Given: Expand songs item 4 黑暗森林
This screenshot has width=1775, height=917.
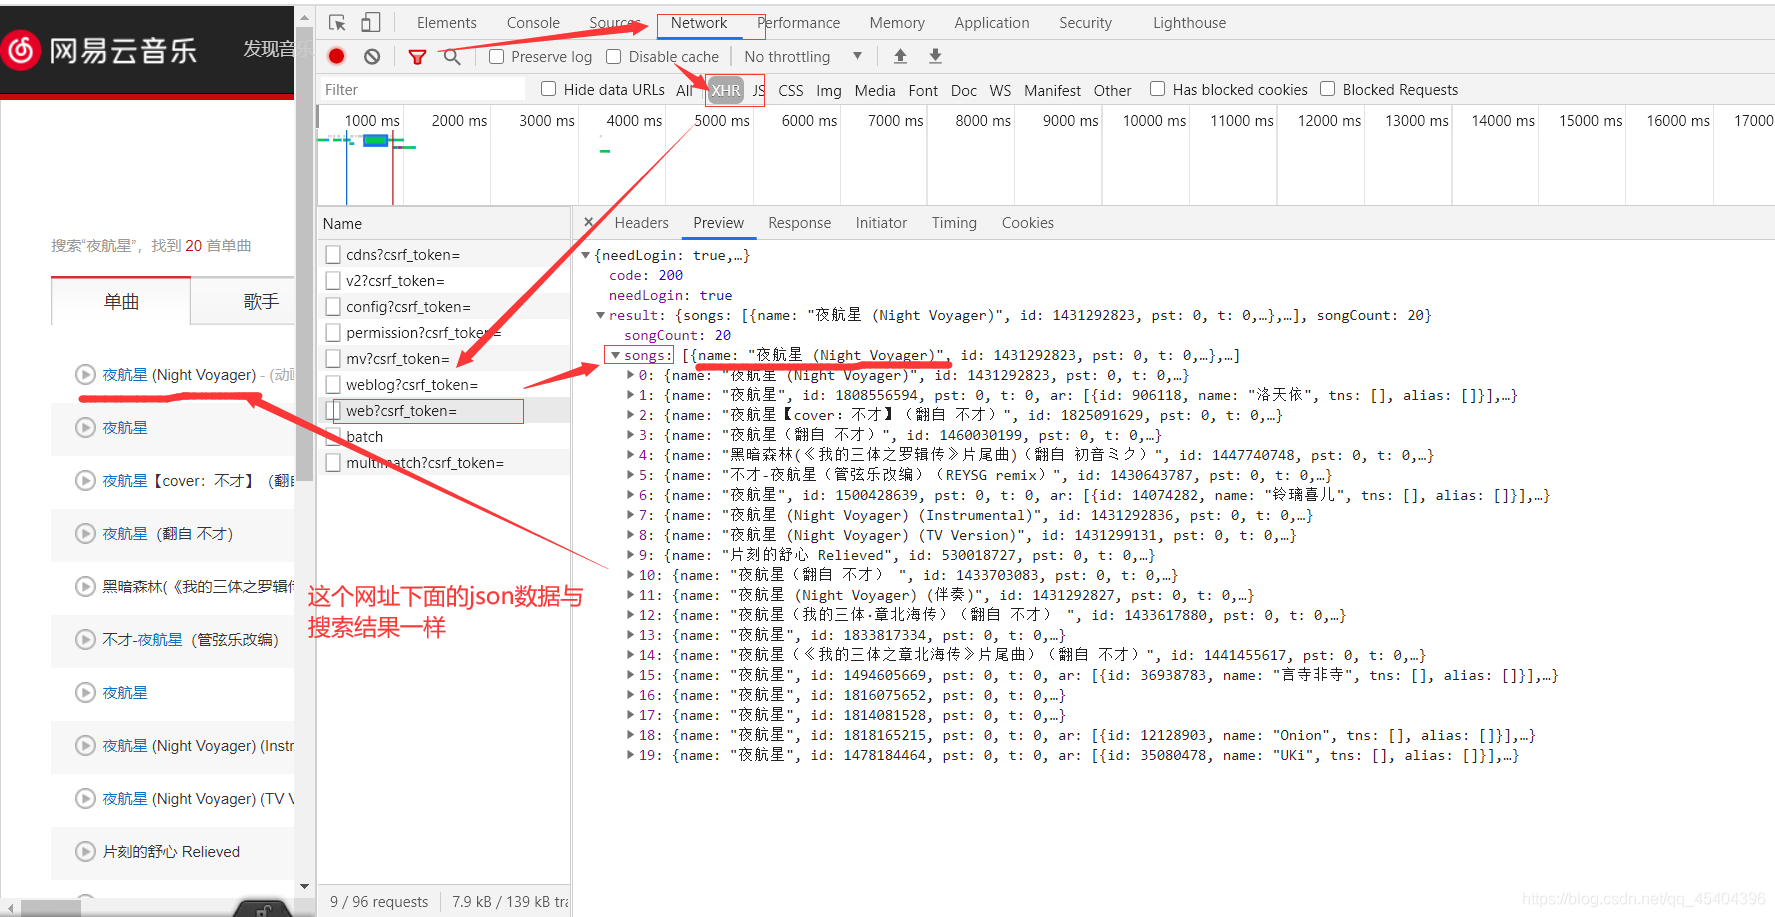Looking at the screenshot, I should point(630,455).
